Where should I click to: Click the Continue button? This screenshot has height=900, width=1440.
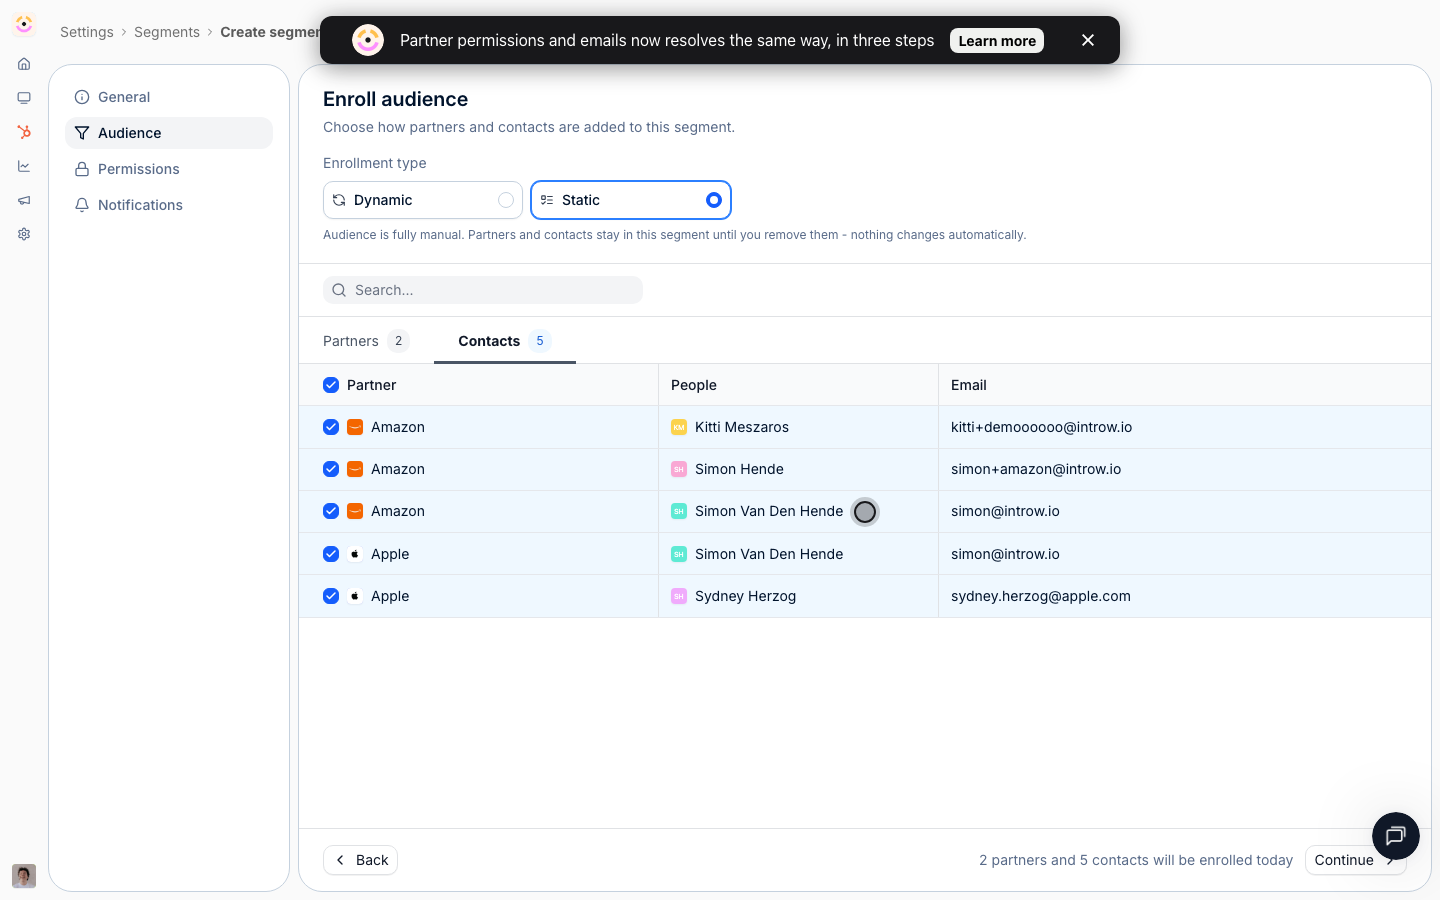[x=1355, y=860]
